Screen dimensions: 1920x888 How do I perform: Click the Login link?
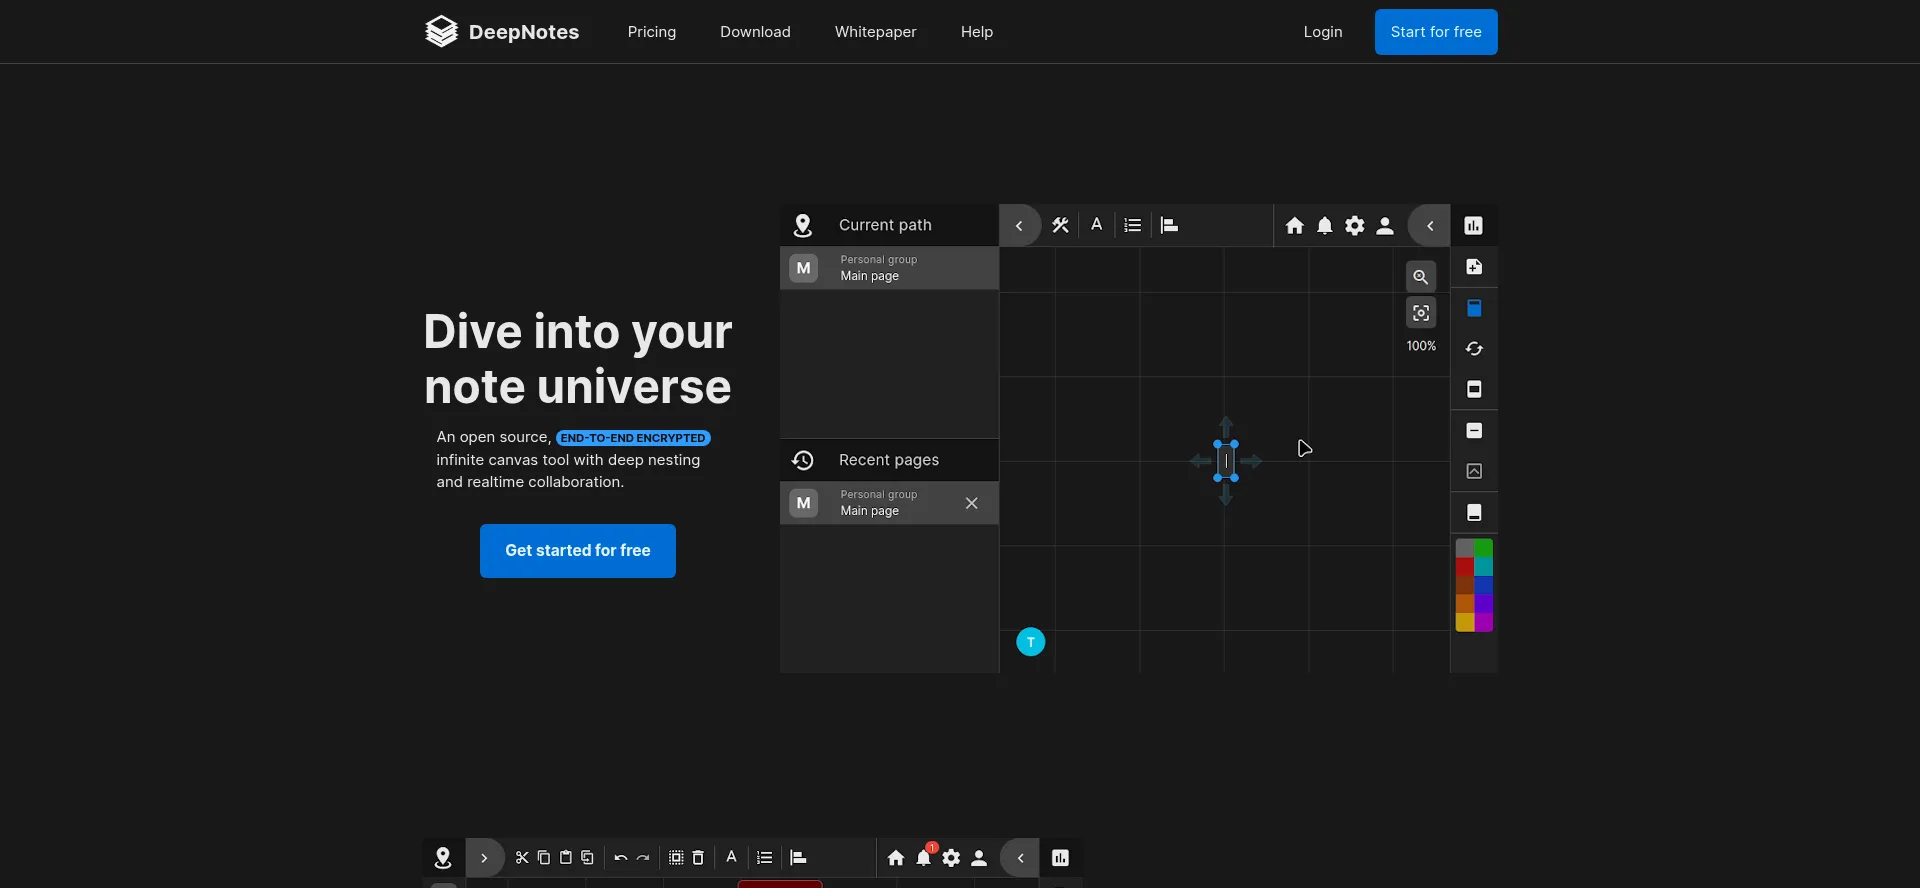pyautogui.click(x=1323, y=32)
